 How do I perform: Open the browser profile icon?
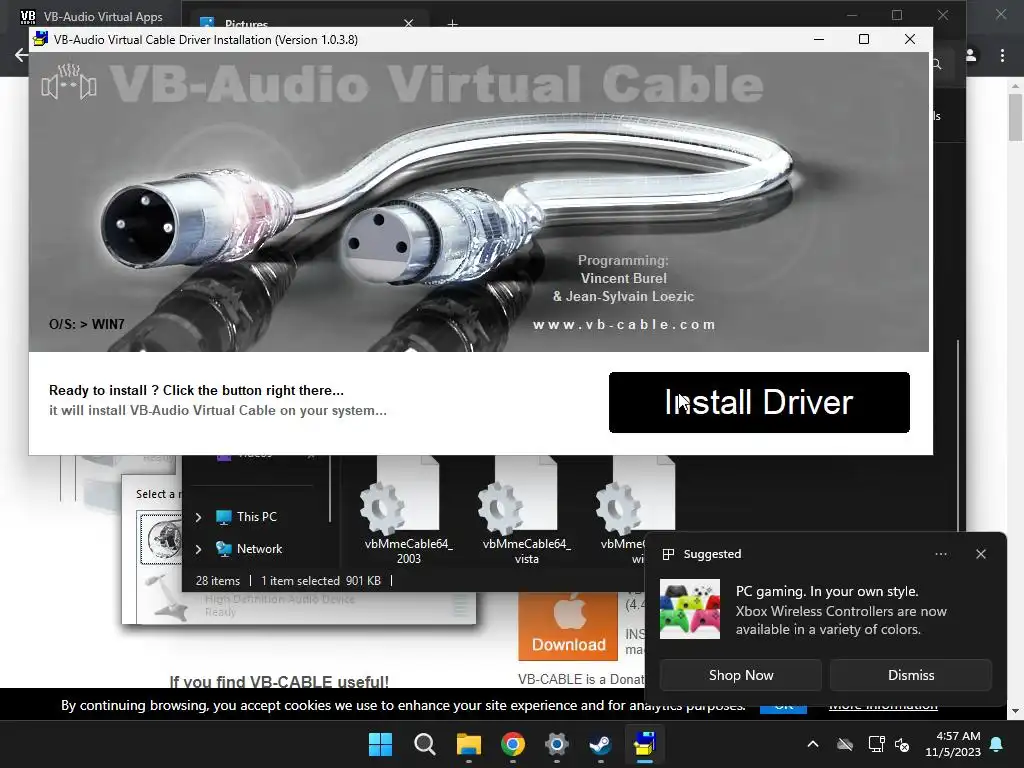[971, 56]
